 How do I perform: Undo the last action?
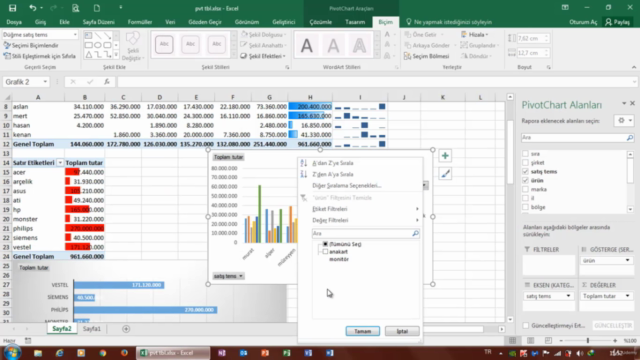point(32,8)
